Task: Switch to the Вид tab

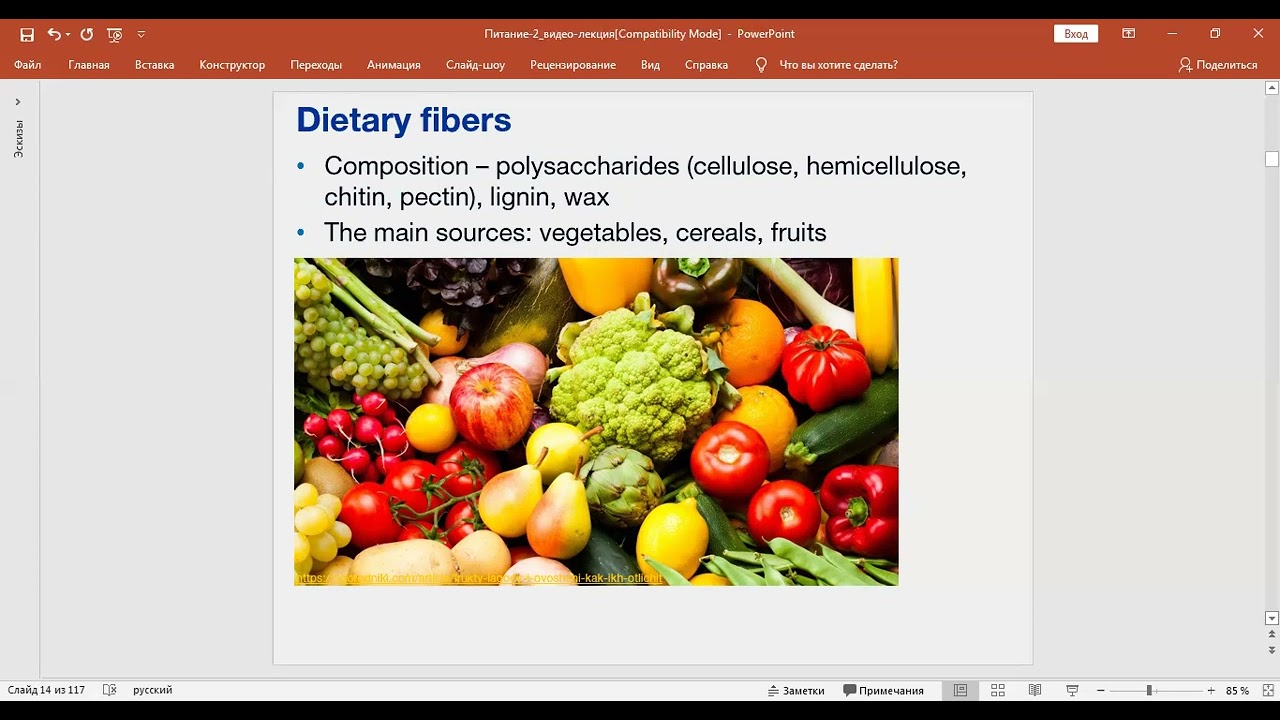Action: 651,64
